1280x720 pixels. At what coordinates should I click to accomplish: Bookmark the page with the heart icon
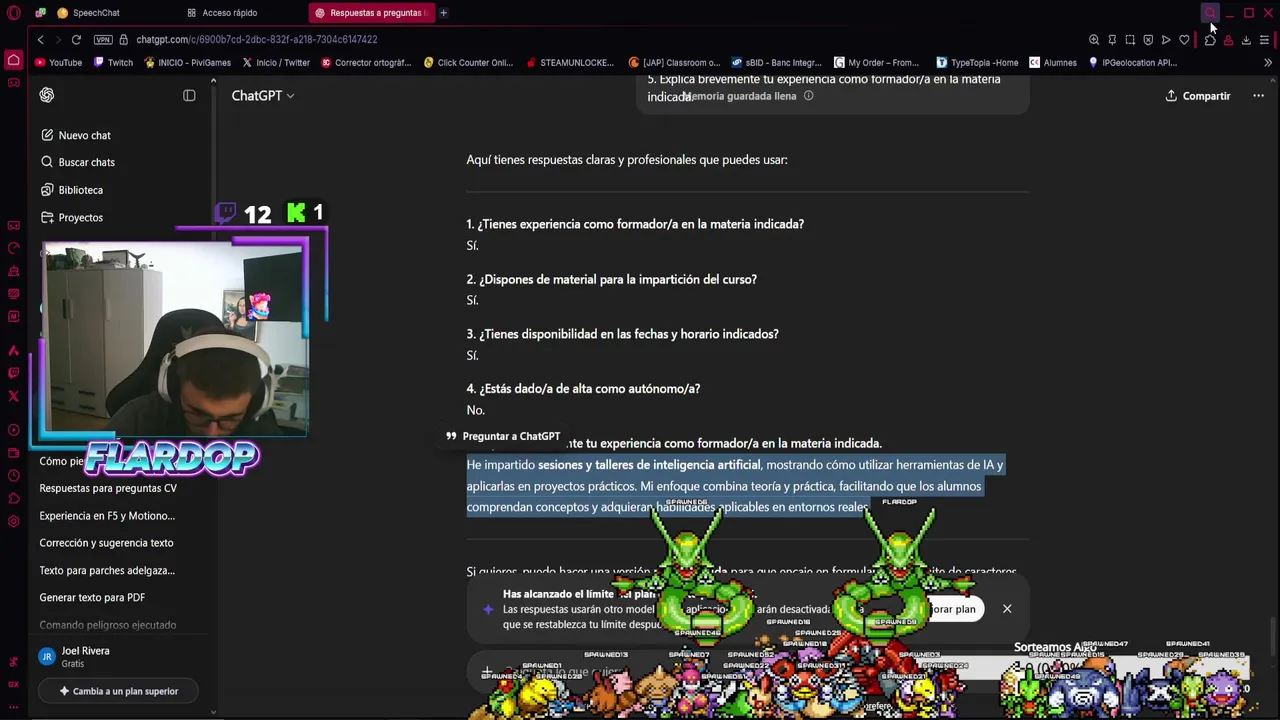(1184, 40)
